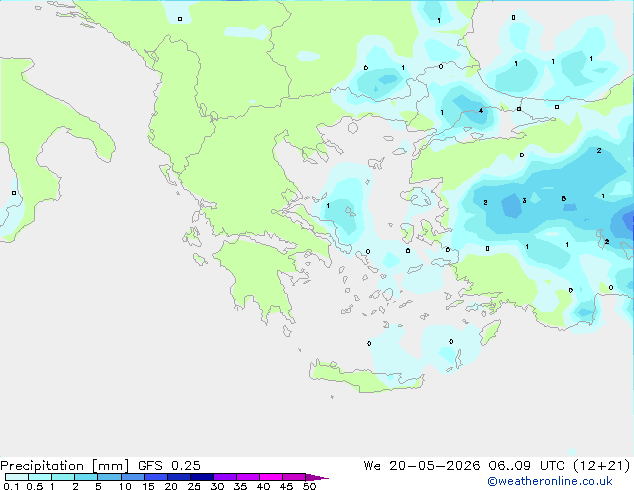Pick legend swatch between 0.1 and 0.5
Screen dimensions: 634x490
tap(17, 477)
